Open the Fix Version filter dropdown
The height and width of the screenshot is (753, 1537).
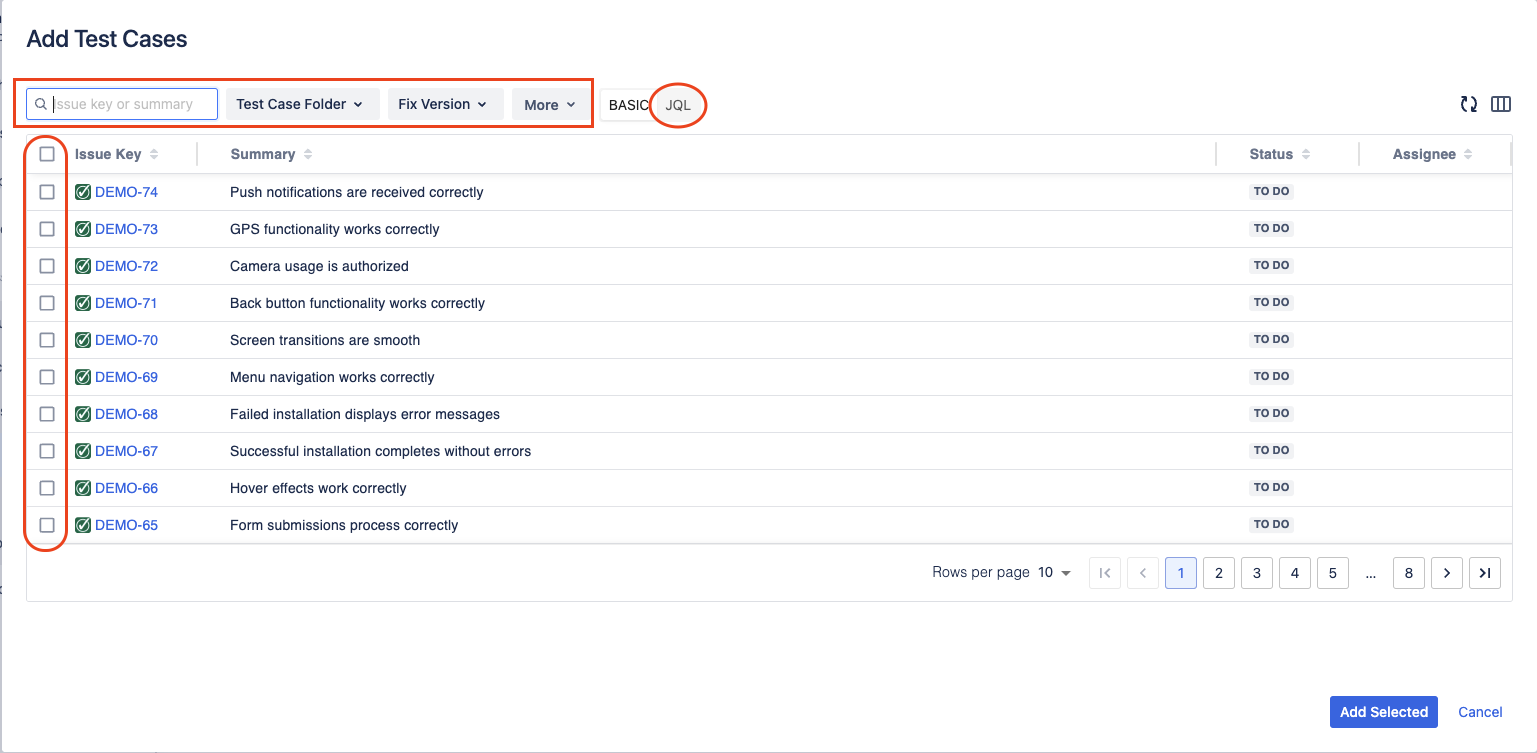tap(445, 104)
